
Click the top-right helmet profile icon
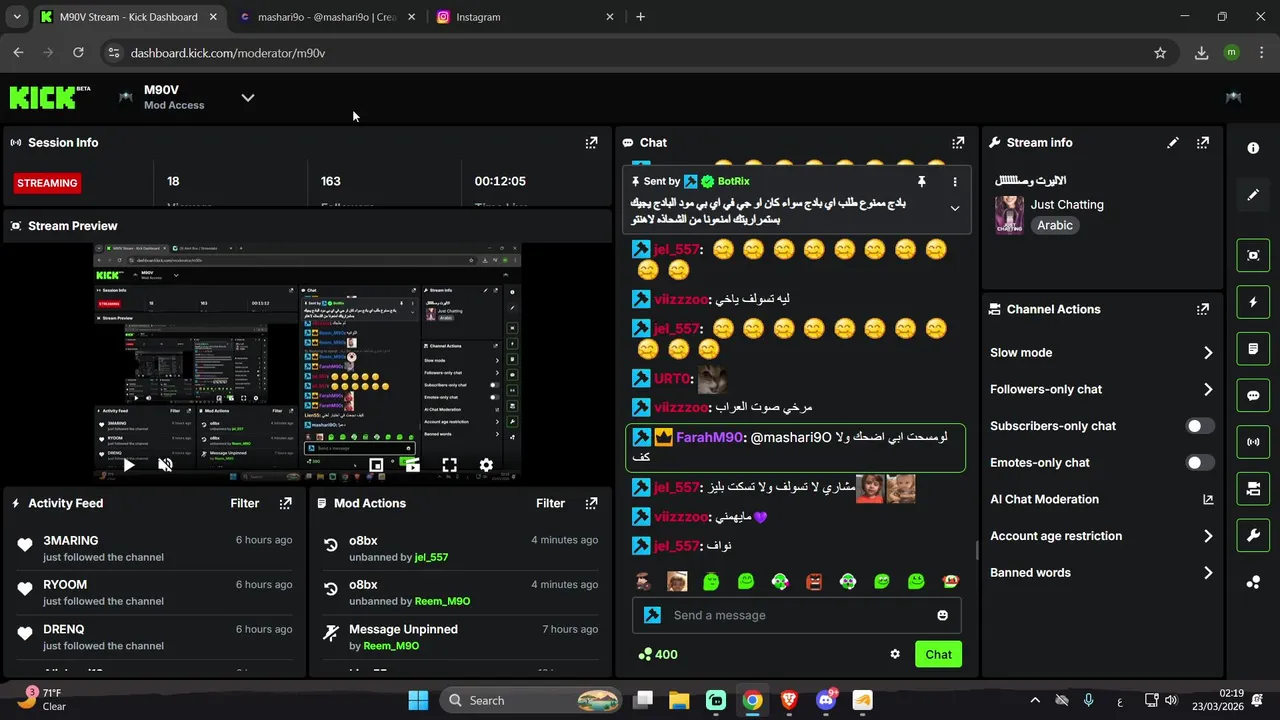coord(1234,97)
